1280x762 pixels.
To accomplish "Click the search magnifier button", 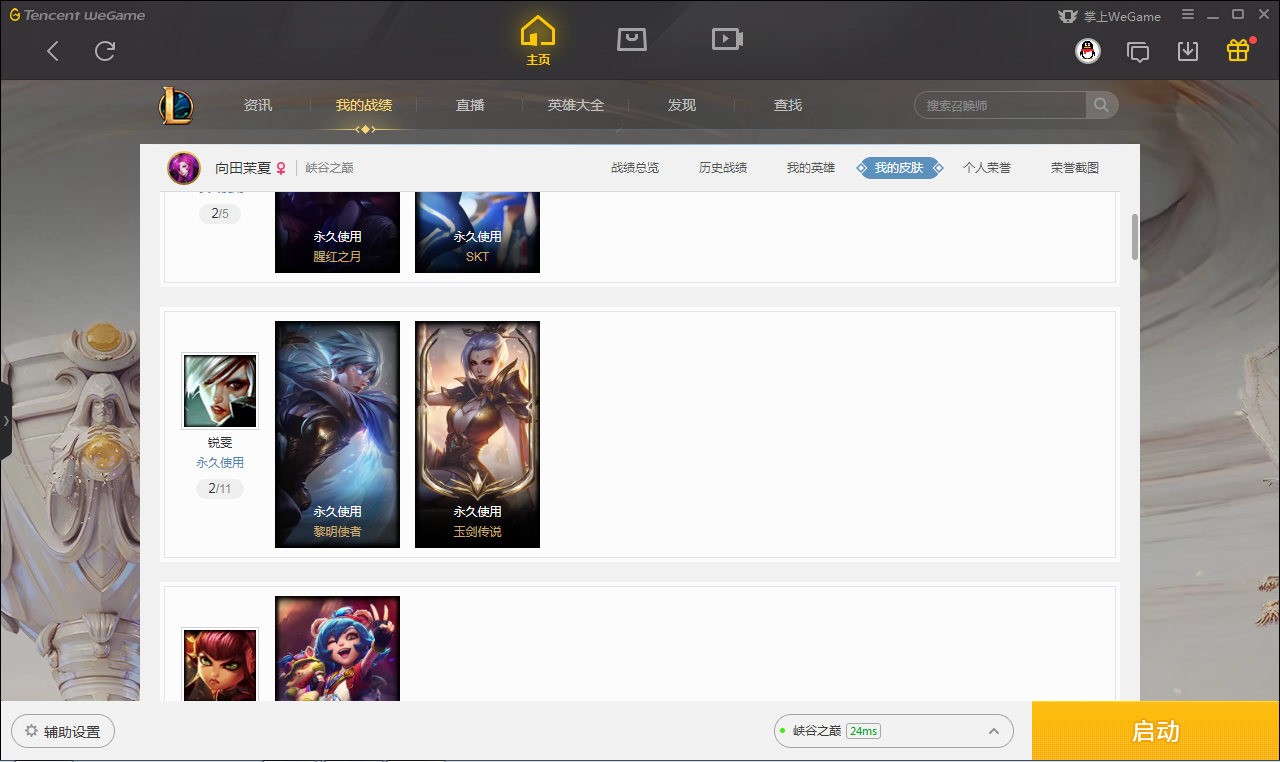I will coord(1101,105).
